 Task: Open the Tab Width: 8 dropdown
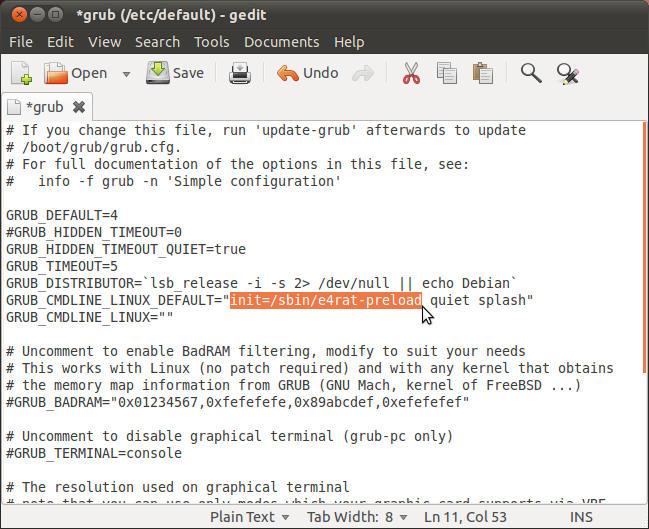[x=357, y=517]
